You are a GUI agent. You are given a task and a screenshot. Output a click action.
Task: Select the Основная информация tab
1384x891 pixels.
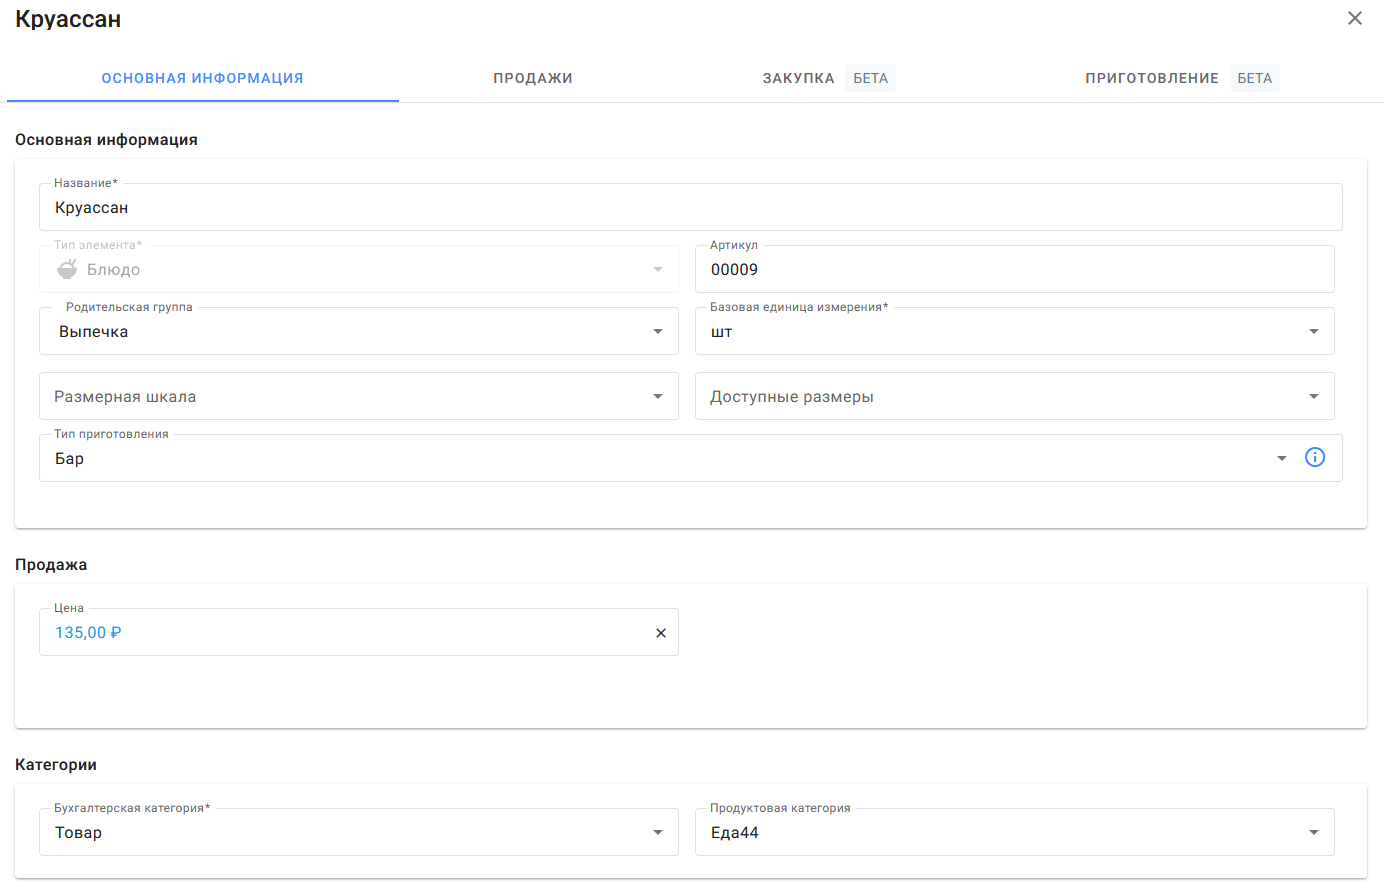pos(202,78)
